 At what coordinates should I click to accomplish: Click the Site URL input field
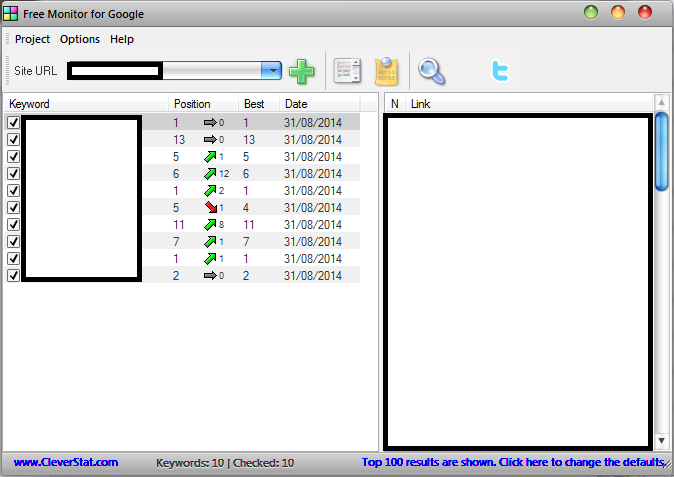(x=164, y=71)
